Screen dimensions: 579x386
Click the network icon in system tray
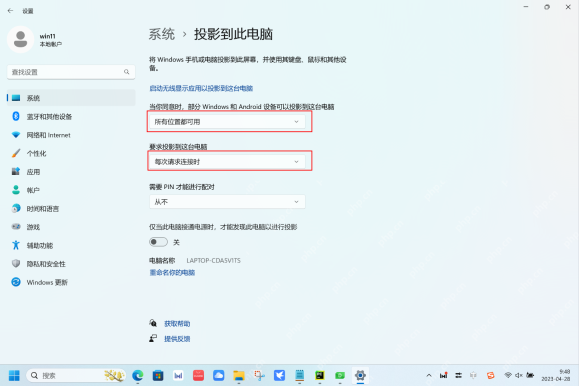coord(508,375)
